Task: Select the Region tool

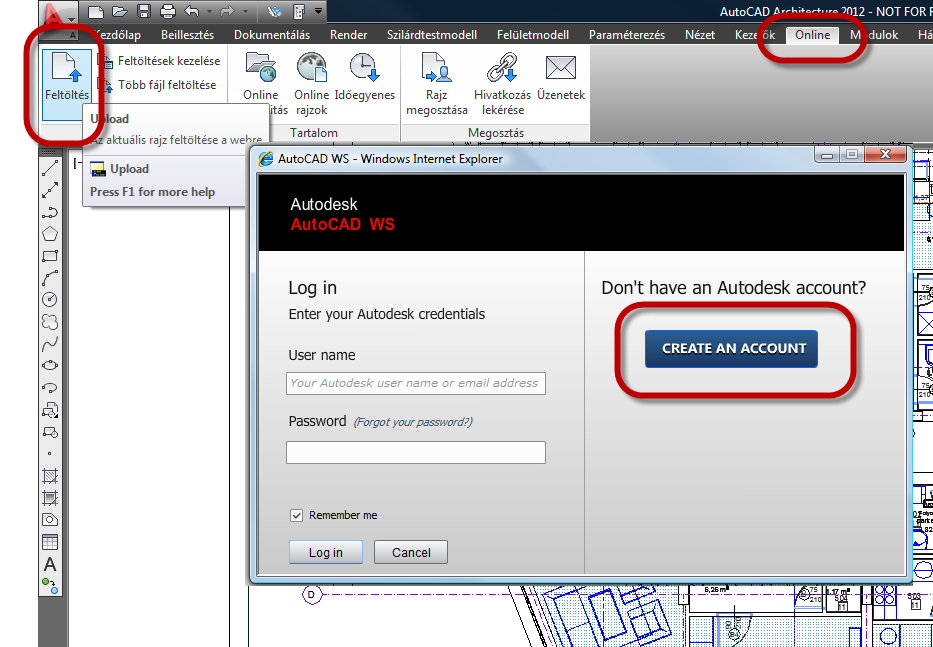Action: pyautogui.click(x=50, y=520)
